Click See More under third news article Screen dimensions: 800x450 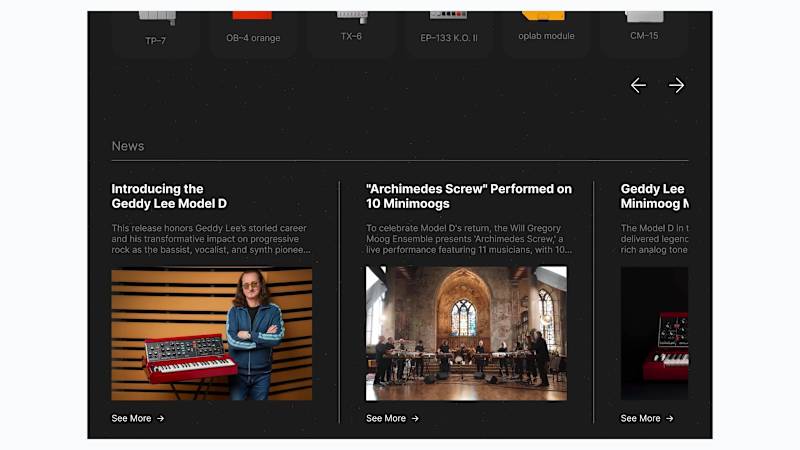coord(647,418)
